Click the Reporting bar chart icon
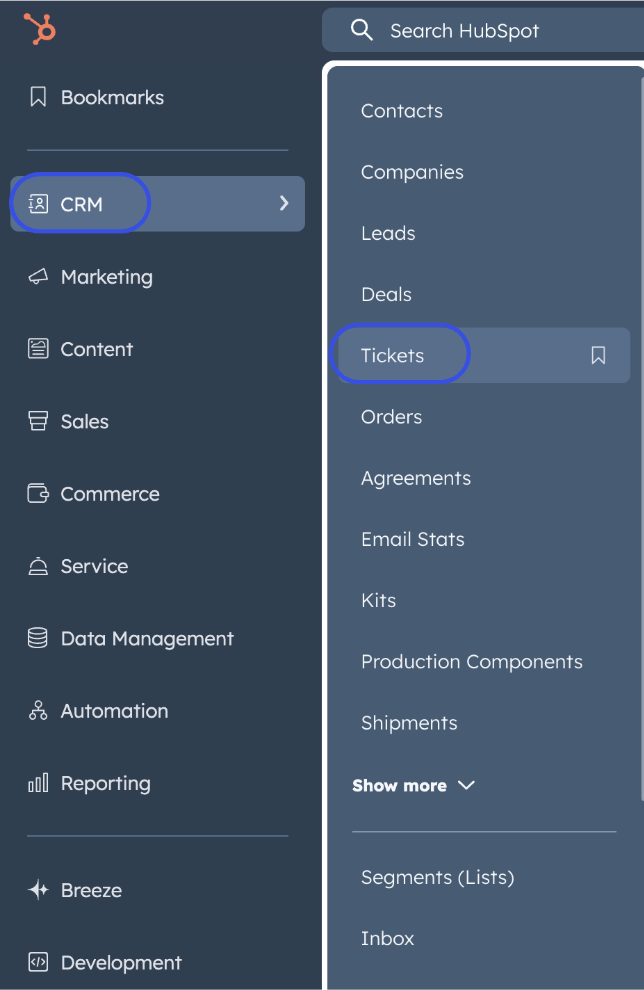644x990 pixels. pos(38,783)
